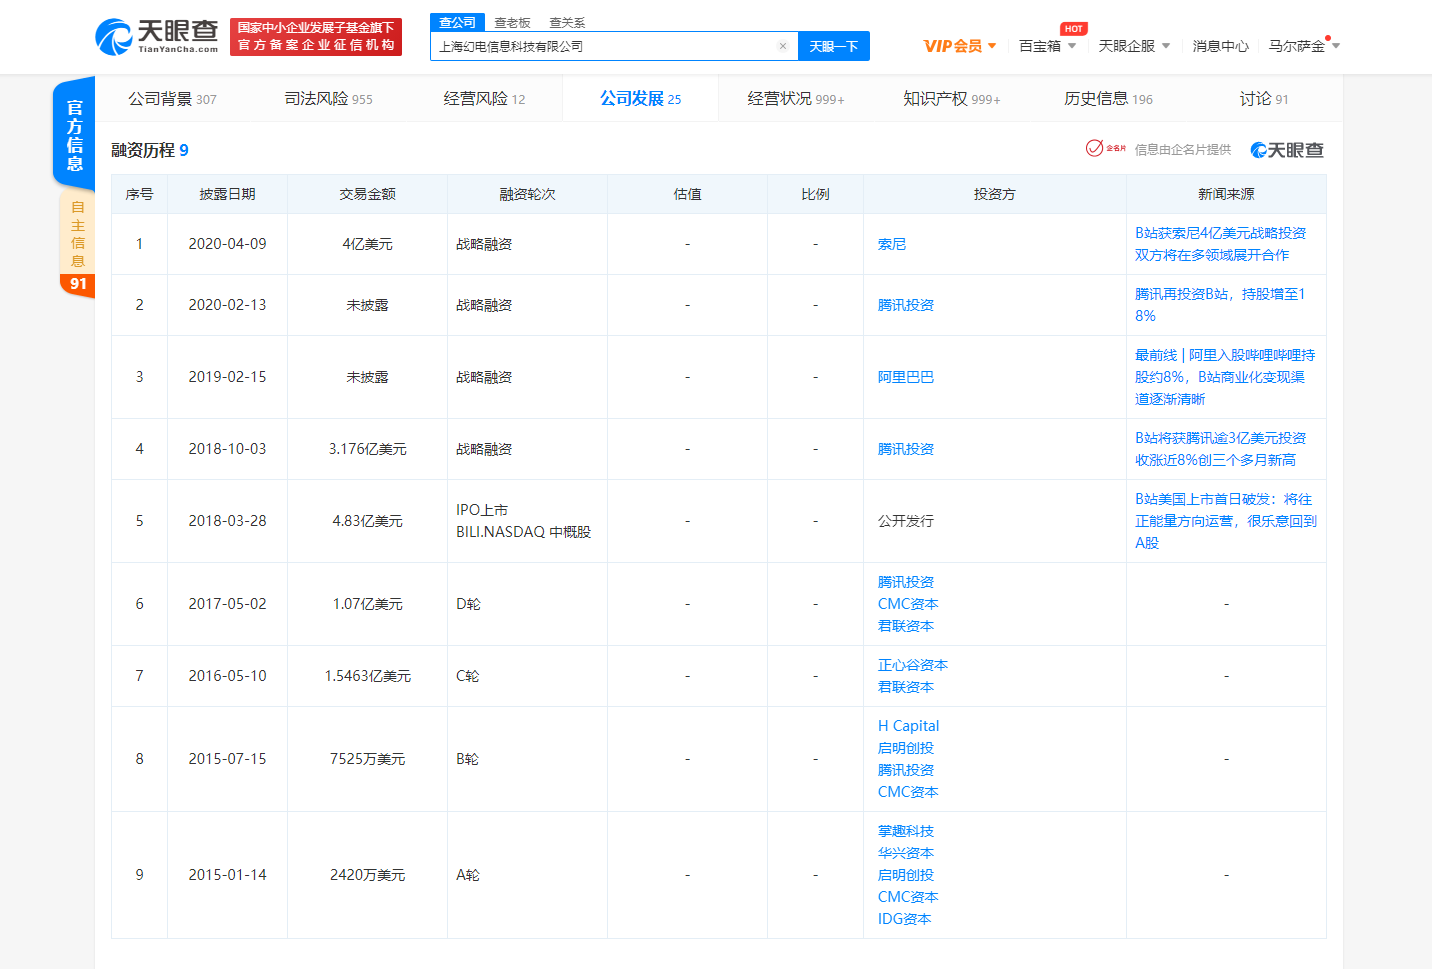Switch to the 公司发展 tab
This screenshot has width=1432, height=969.
click(x=640, y=99)
